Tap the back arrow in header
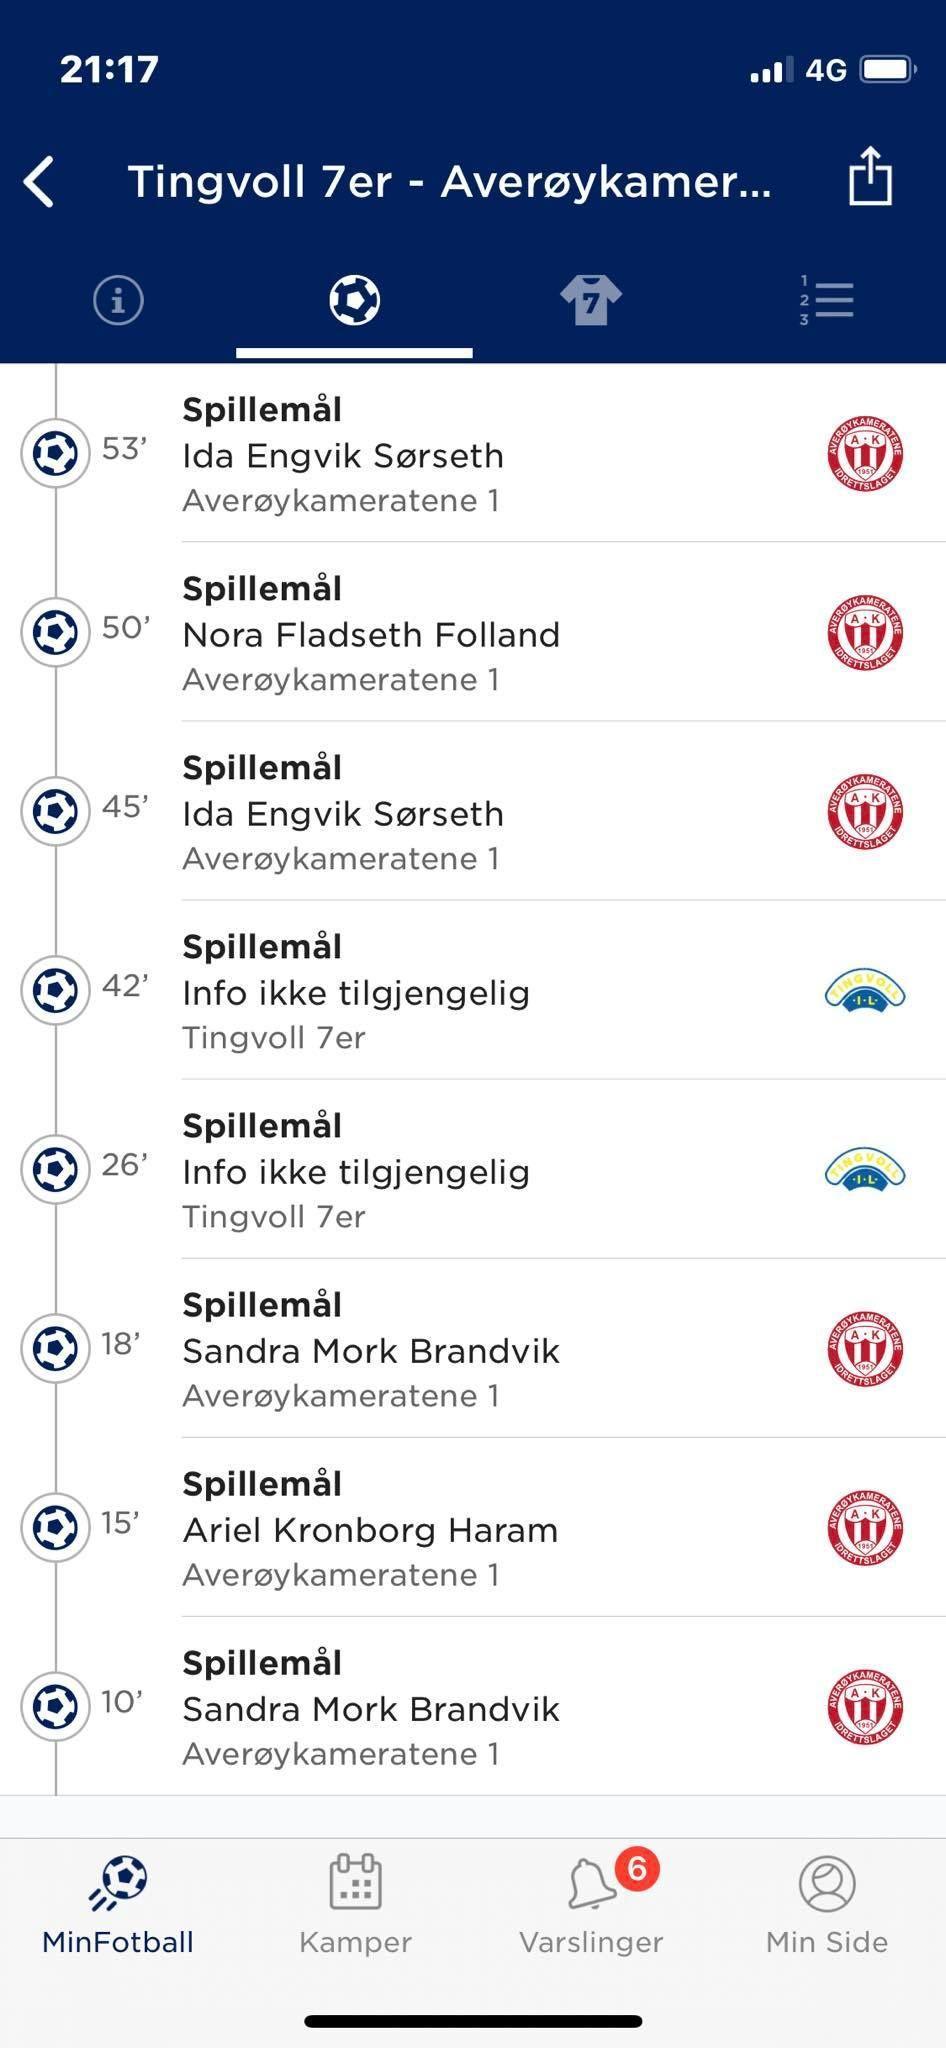946x2048 pixels. (x=40, y=182)
